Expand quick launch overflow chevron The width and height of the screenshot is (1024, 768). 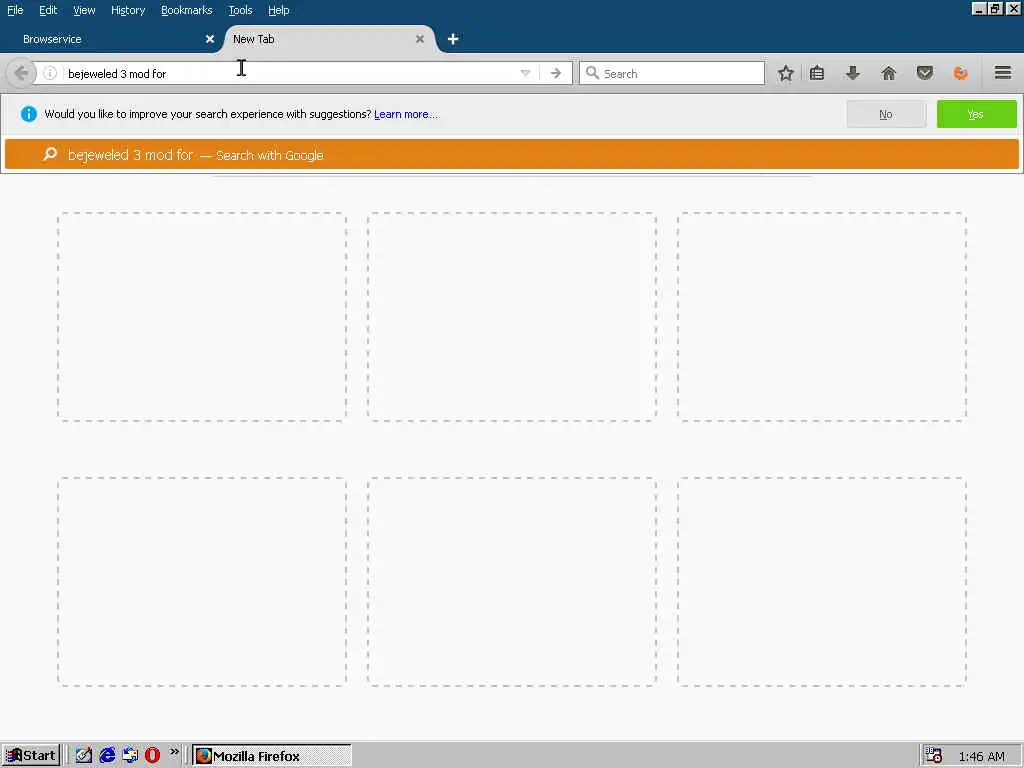(x=174, y=752)
